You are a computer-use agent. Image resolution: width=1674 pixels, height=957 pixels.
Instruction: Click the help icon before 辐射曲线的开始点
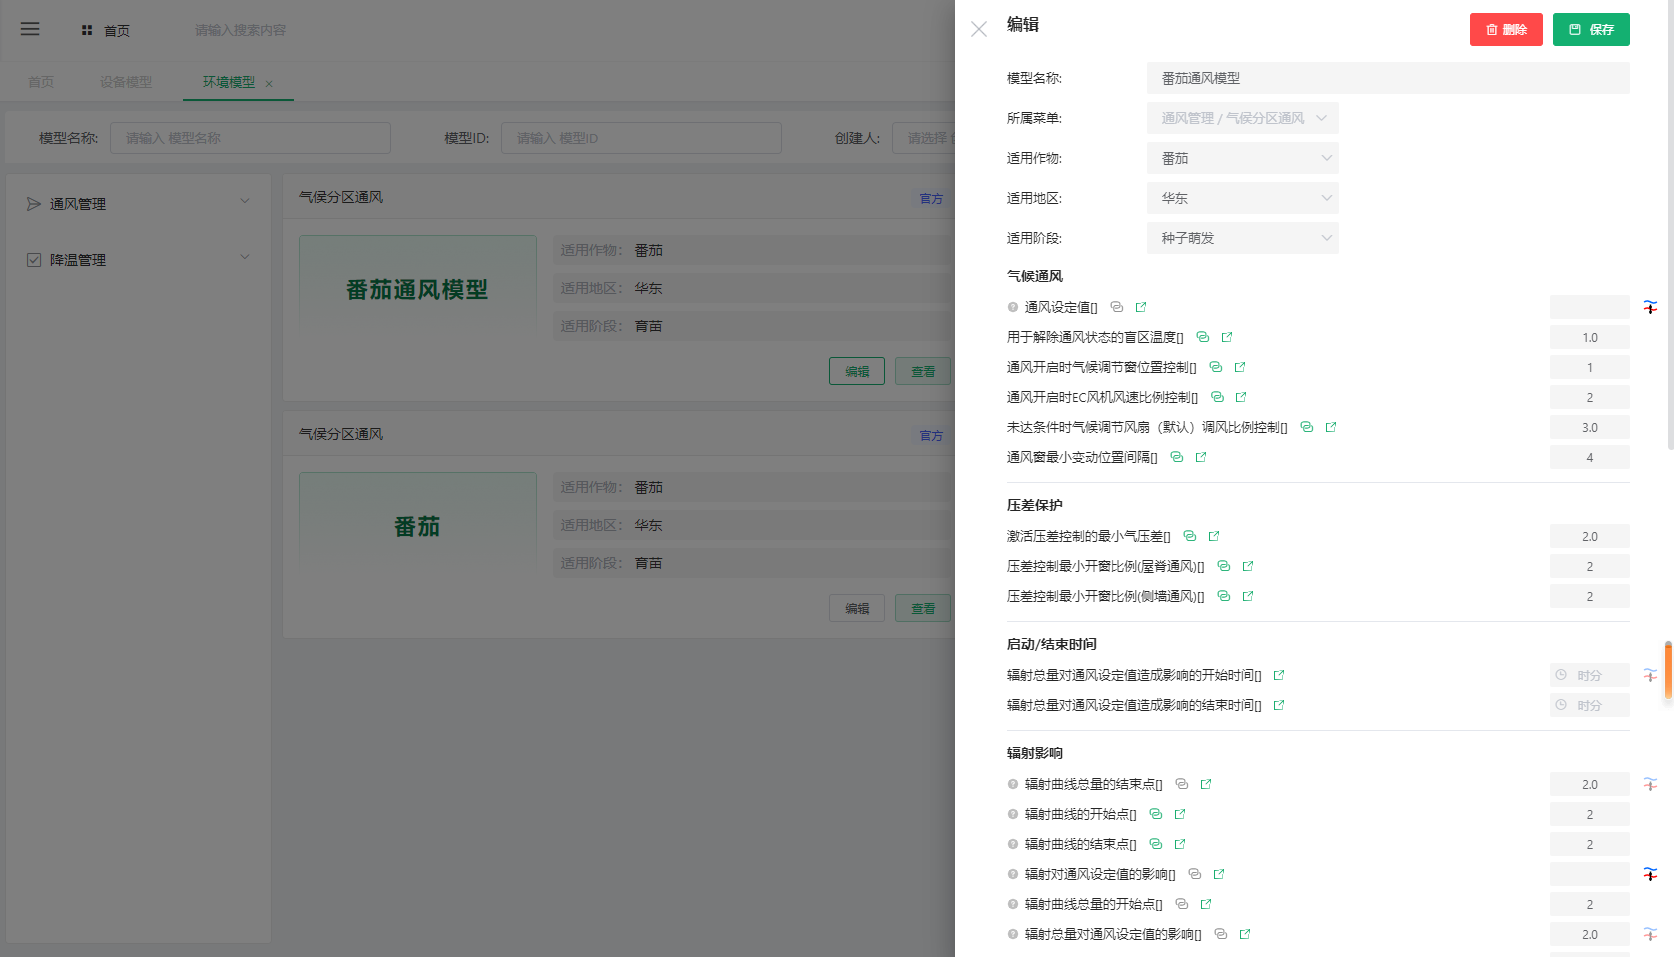click(1013, 814)
